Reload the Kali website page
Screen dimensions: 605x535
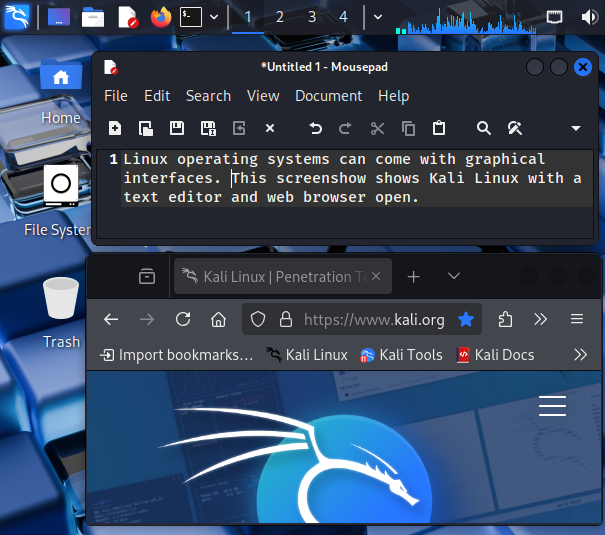pyautogui.click(x=183, y=319)
